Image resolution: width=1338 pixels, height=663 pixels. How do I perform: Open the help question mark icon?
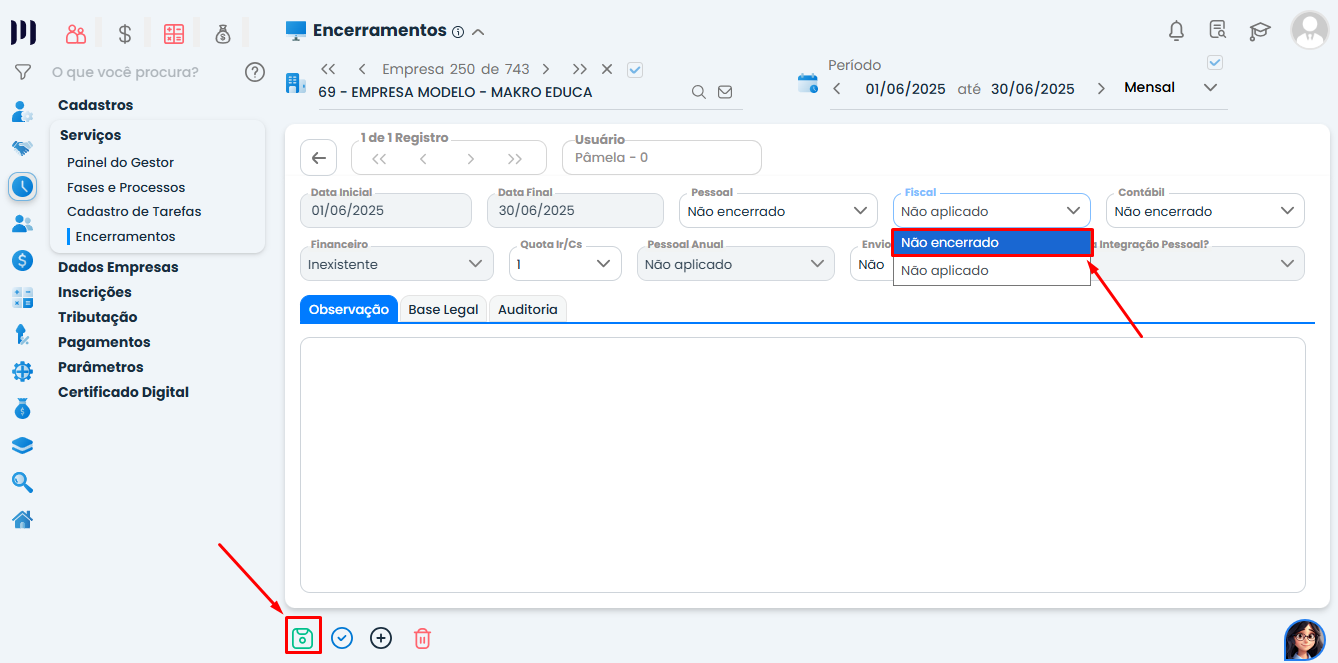pos(255,72)
